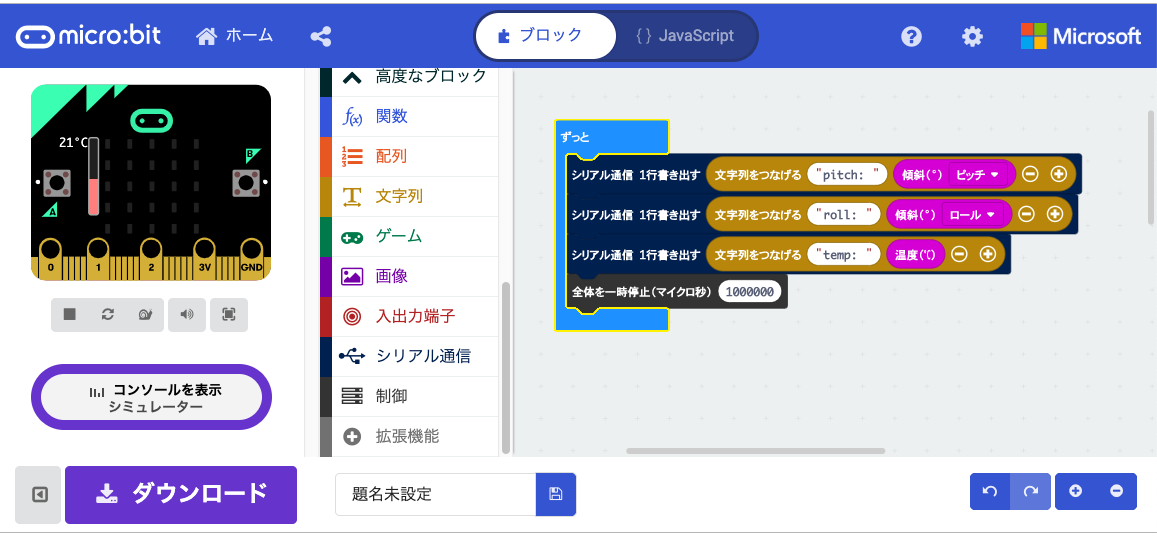Restart the simulator
Screen dimensions: 1157x538
click(108, 314)
